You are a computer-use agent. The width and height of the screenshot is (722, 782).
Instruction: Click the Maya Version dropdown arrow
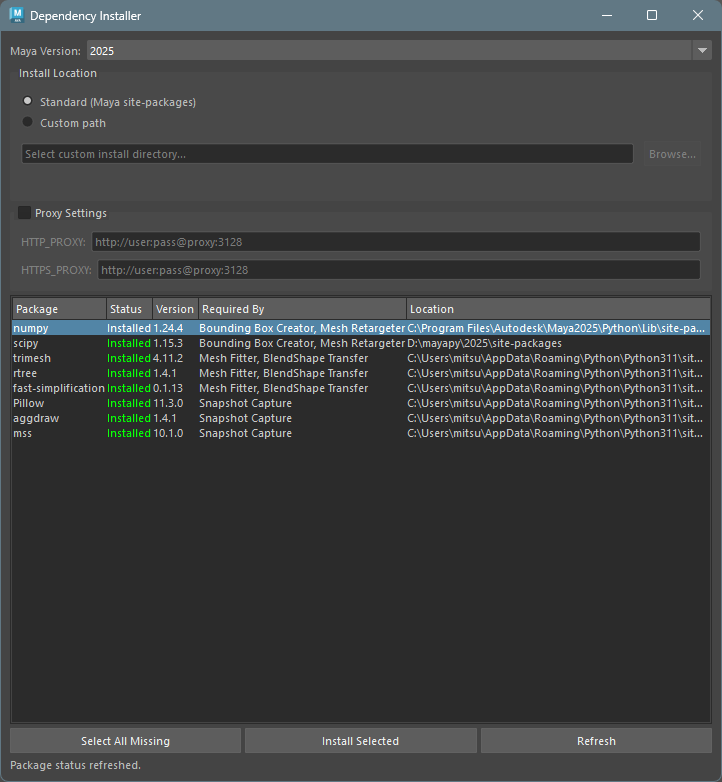[701, 50]
